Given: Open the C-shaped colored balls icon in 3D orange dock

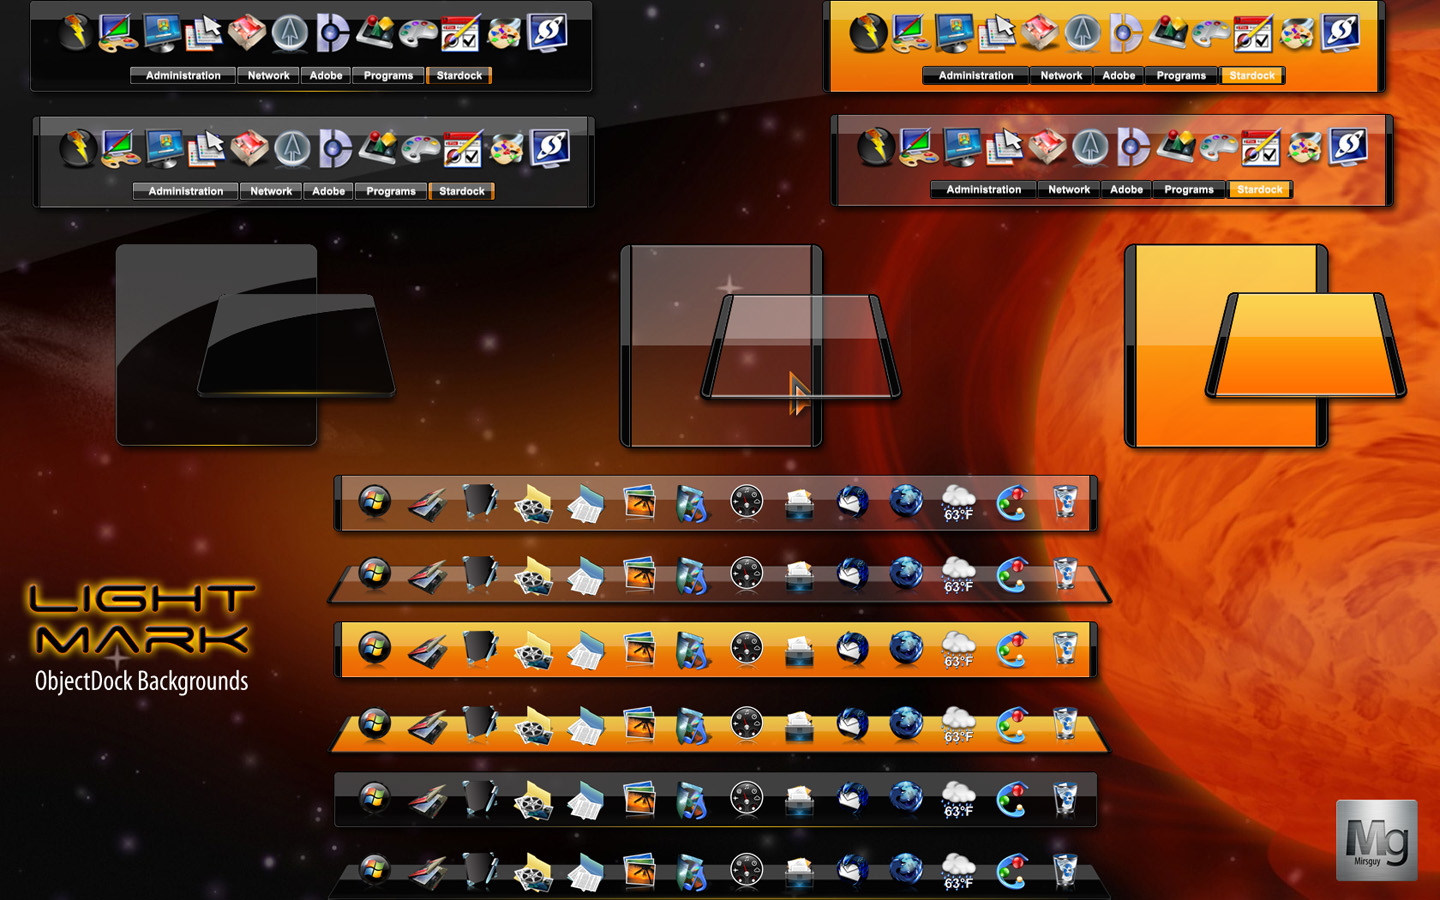Looking at the screenshot, I should pyautogui.click(x=1012, y=725).
